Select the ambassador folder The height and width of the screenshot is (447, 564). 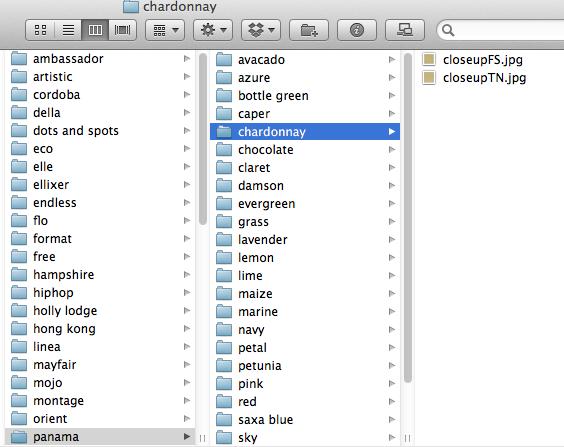pos(100,59)
